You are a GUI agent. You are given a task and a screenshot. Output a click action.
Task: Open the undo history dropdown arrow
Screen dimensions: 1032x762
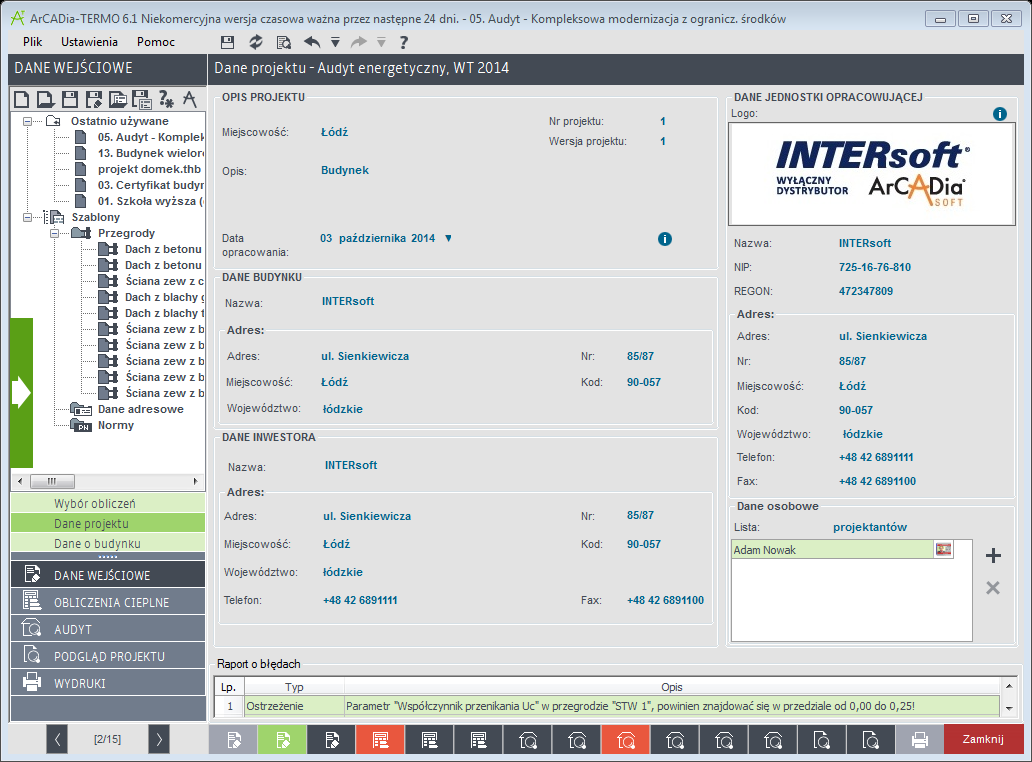pyautogui.click(x=335, y=43)
